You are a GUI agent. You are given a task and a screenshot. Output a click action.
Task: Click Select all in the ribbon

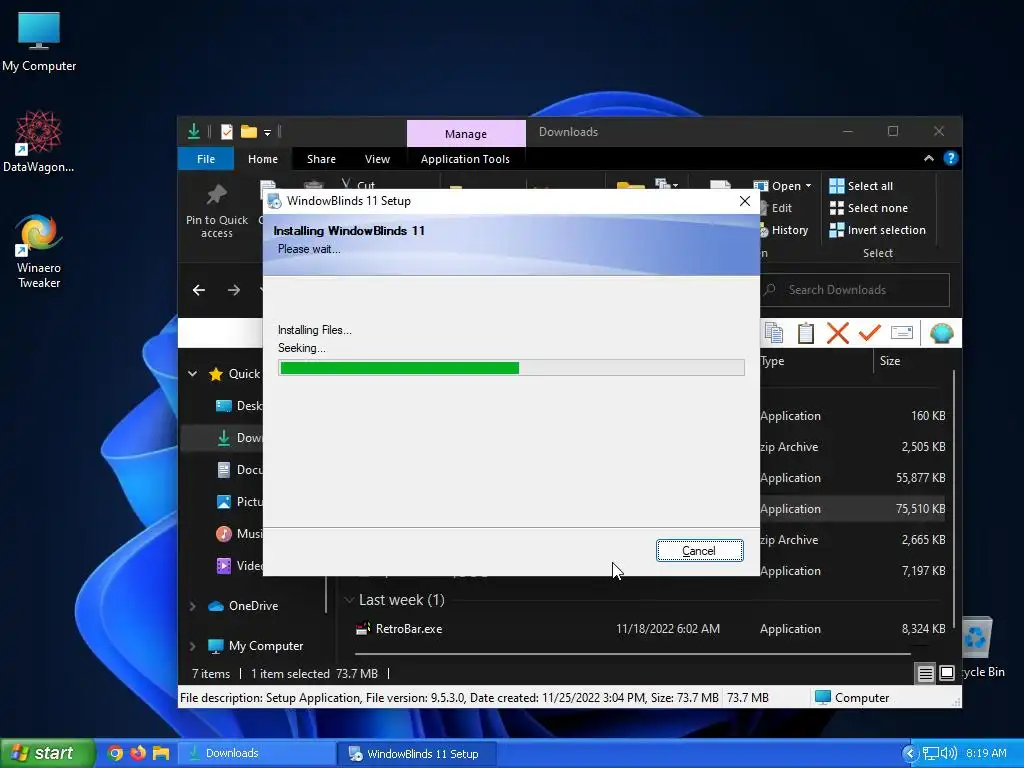[x=861, y=186]
